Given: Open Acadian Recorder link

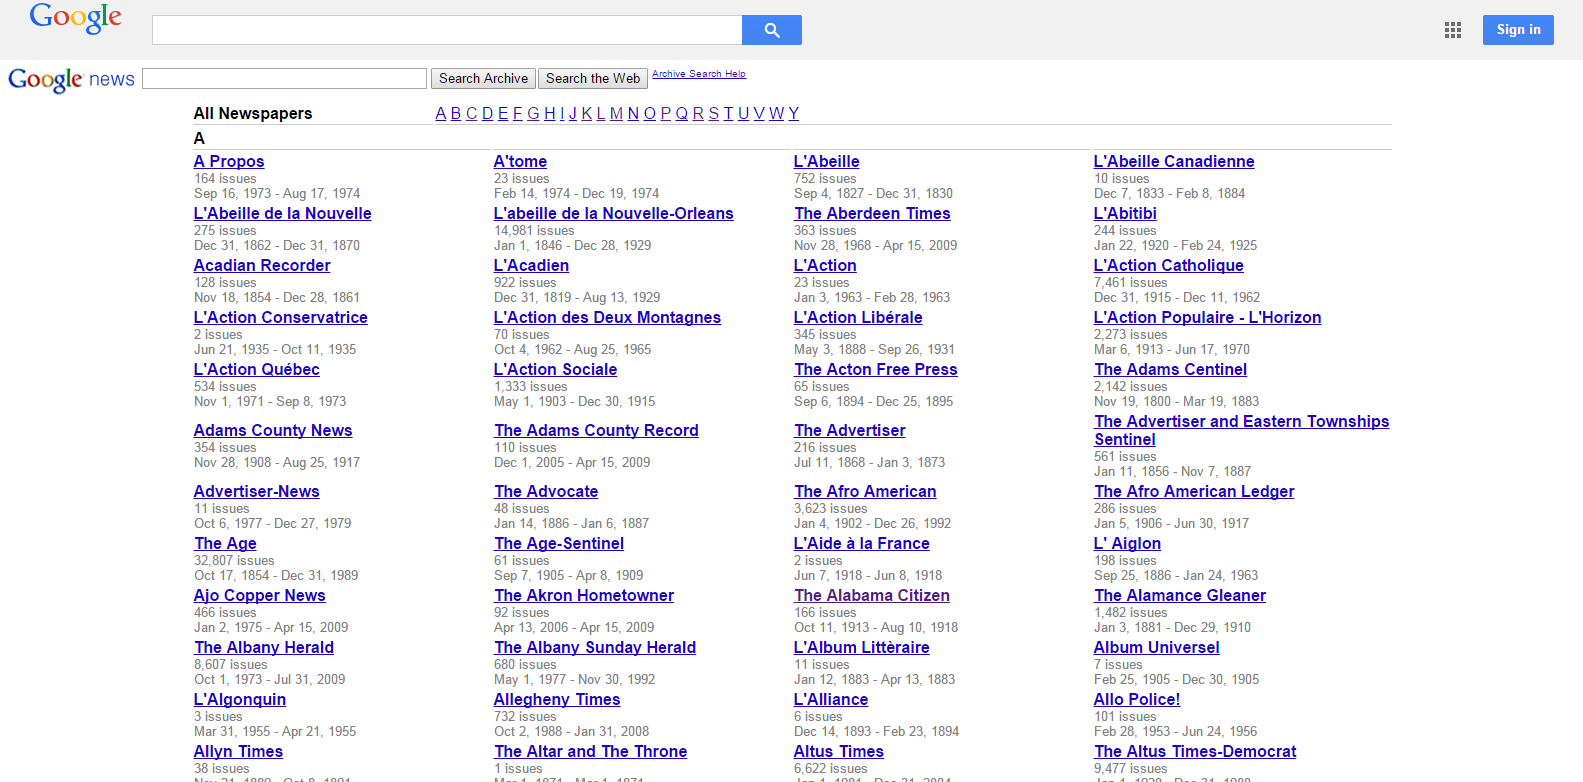Looking at the screenshot, I should (262, 265).
